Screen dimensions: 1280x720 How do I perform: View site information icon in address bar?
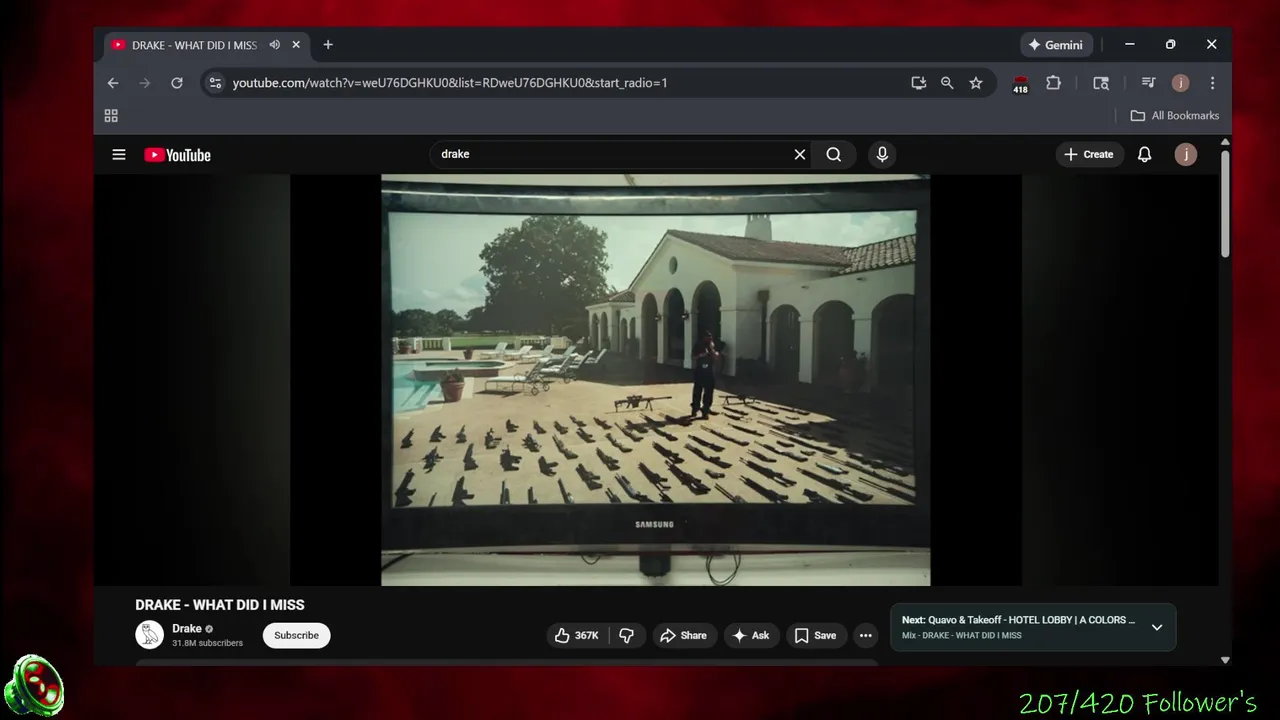tap(215, 83)
